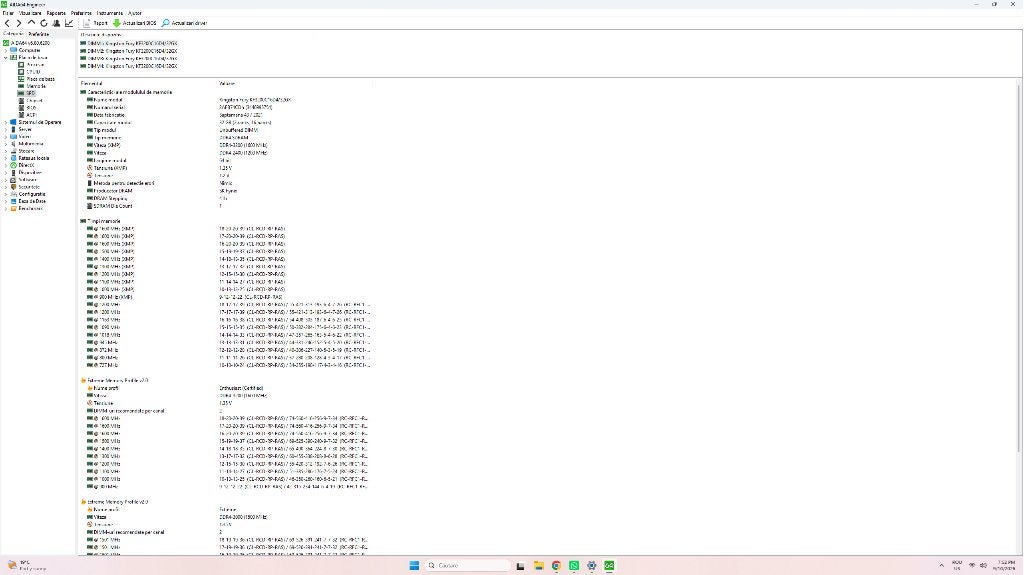Viewport: 1024px width, 575px height.
Task: Expand the Reteaua locala tree node
Action: pyautogui.click(x=6, y=158)
